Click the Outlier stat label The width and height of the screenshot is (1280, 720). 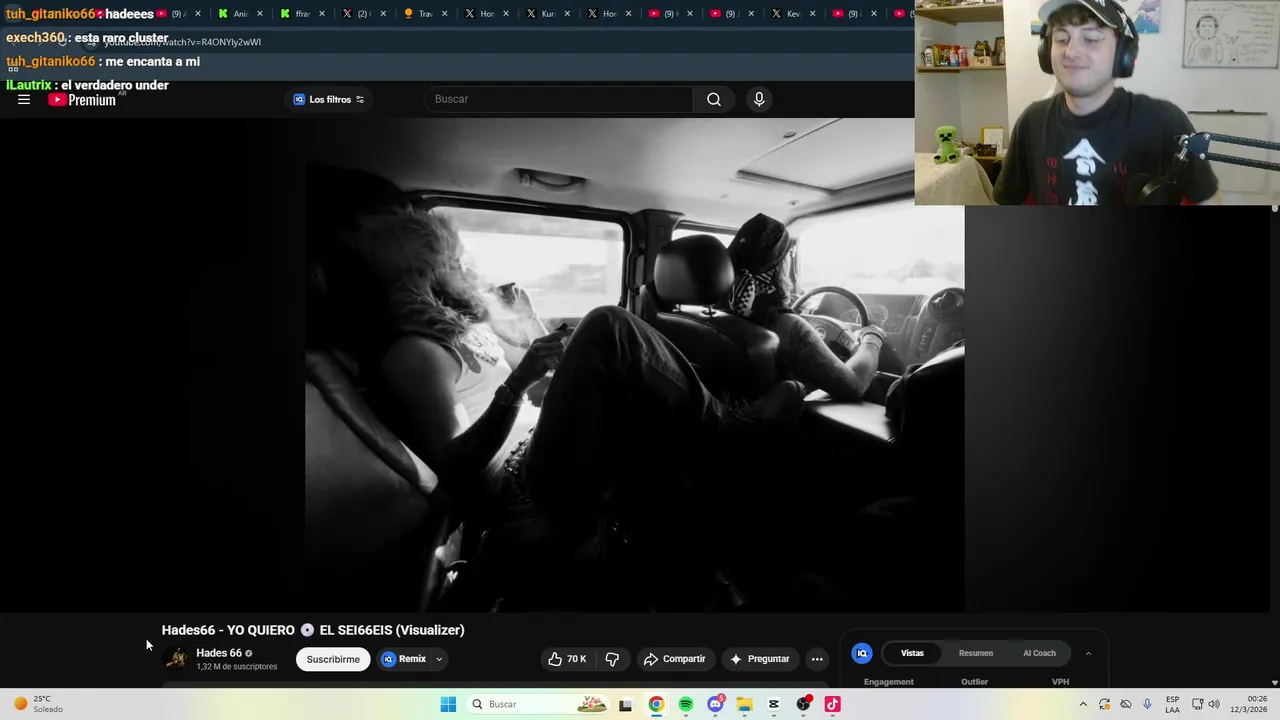974,682
